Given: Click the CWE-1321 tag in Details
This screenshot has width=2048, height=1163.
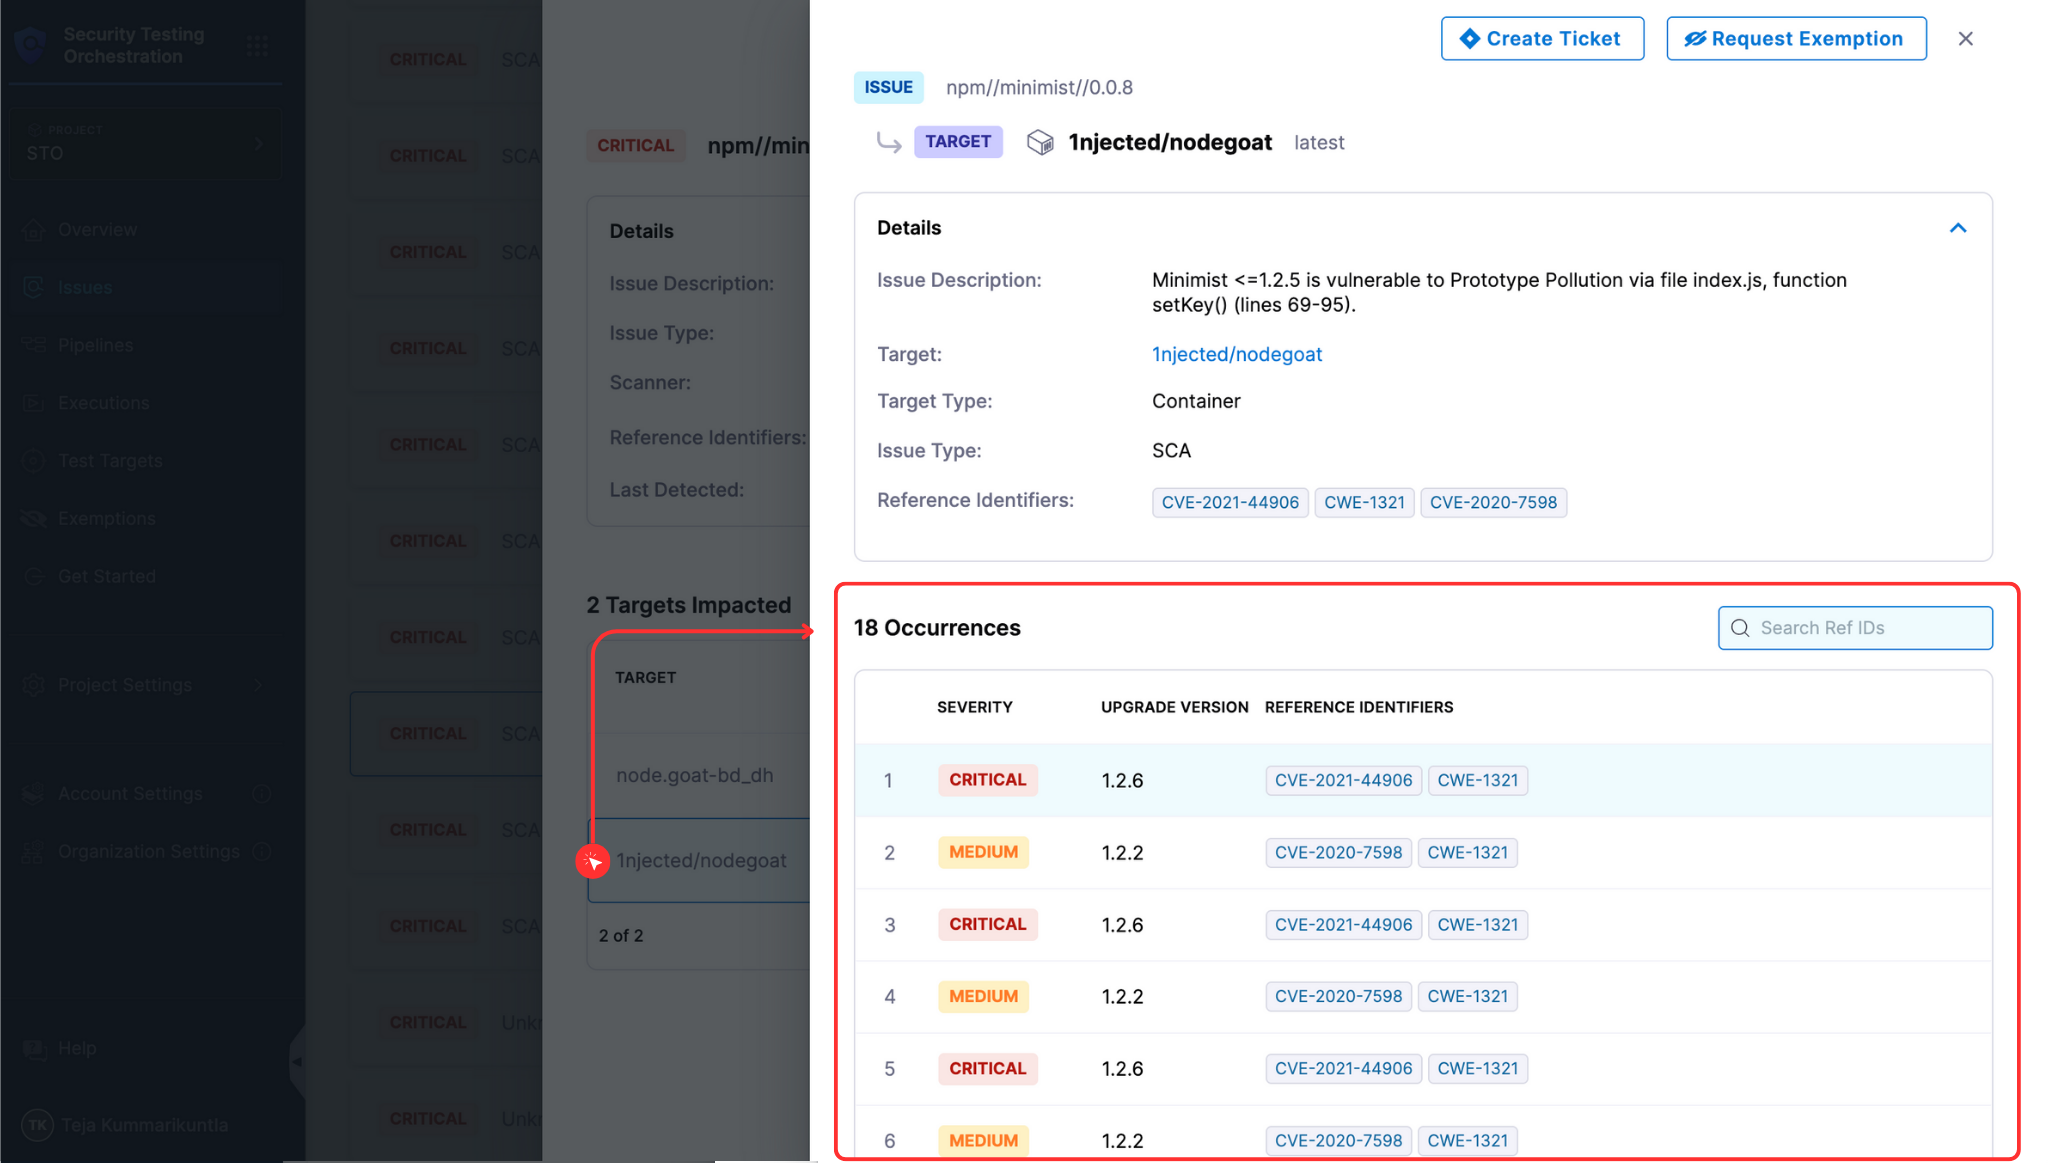Looking at the screenshot, I should [x=1363, y=502].
